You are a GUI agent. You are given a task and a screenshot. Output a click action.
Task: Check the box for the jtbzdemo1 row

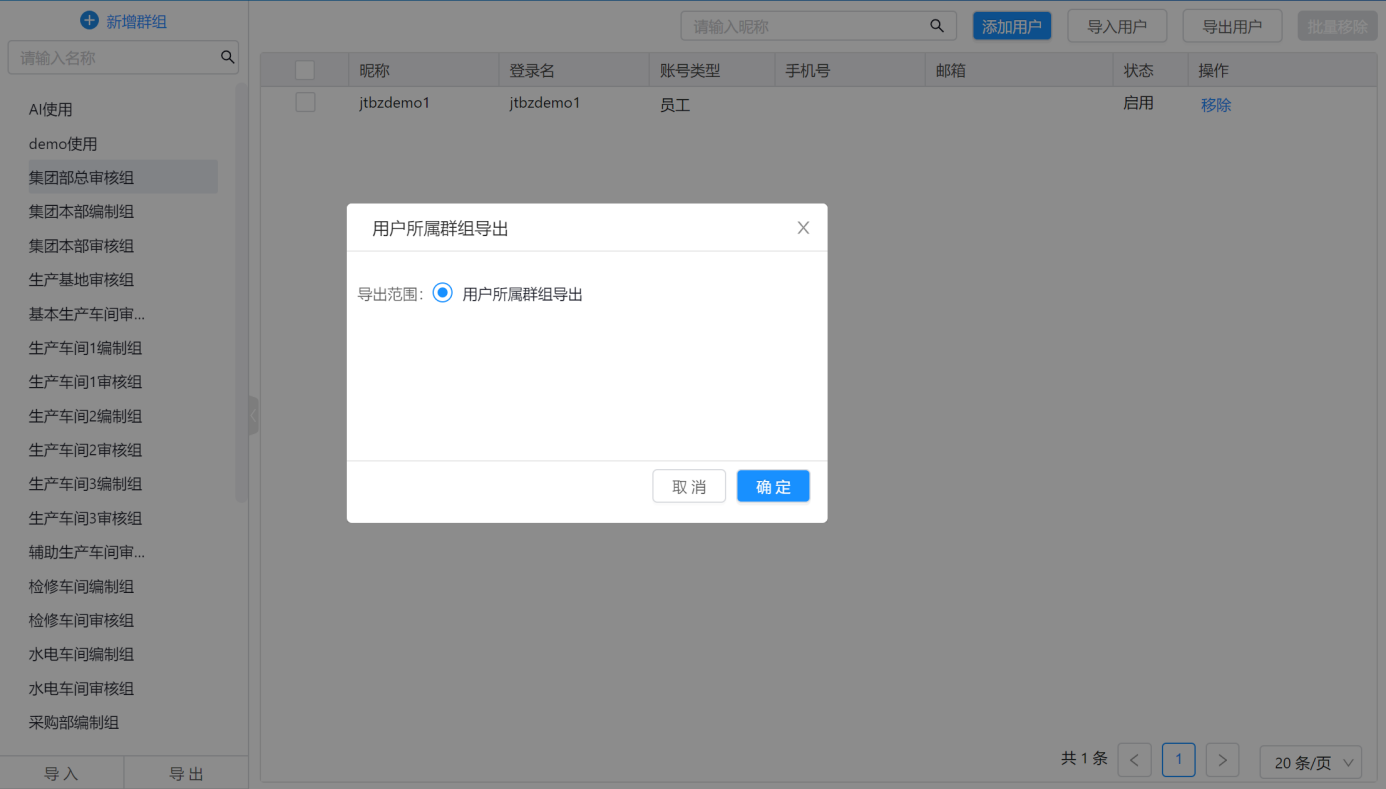[x=305, y=103]
